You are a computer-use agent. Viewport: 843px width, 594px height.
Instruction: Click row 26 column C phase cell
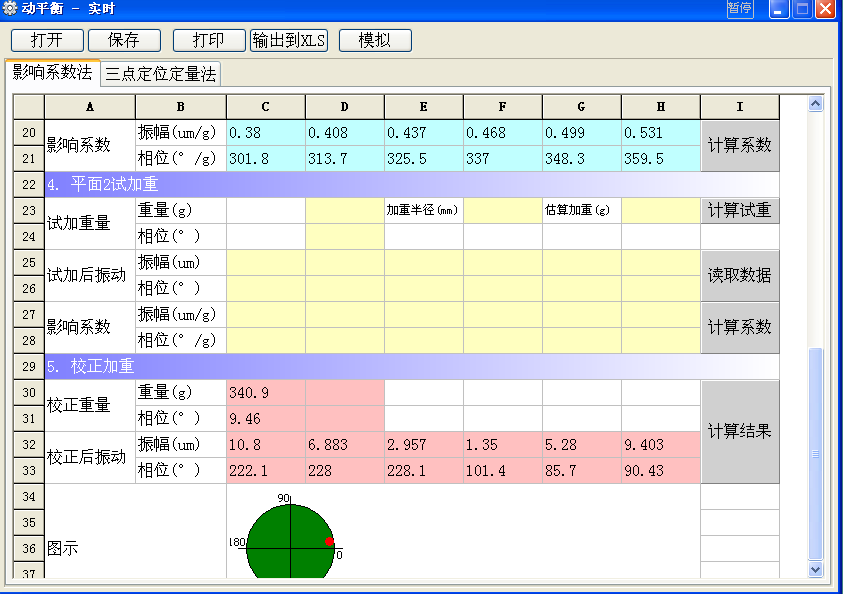(x=266, y=289)
